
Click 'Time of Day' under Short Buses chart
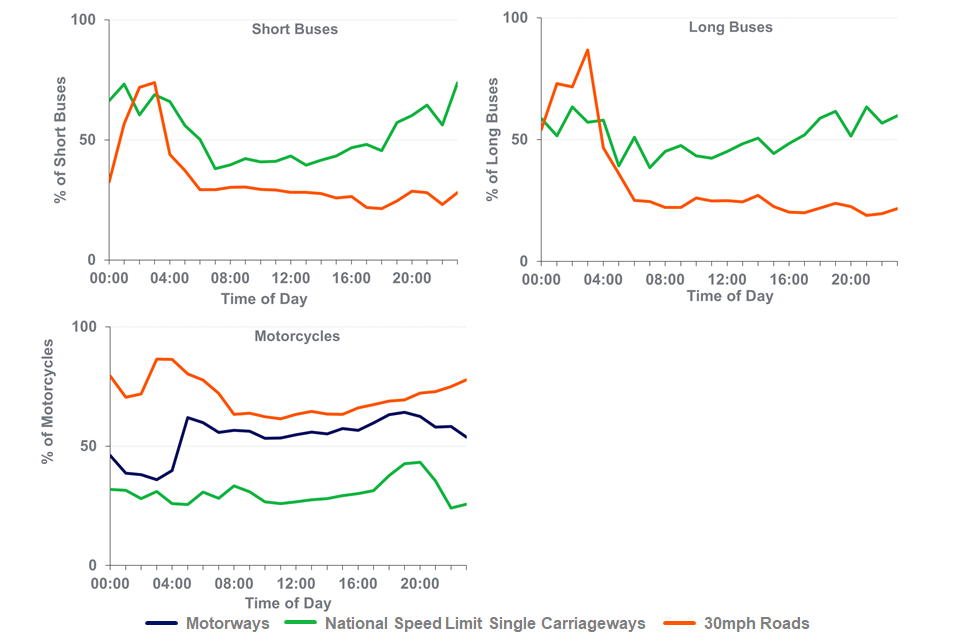264,299
